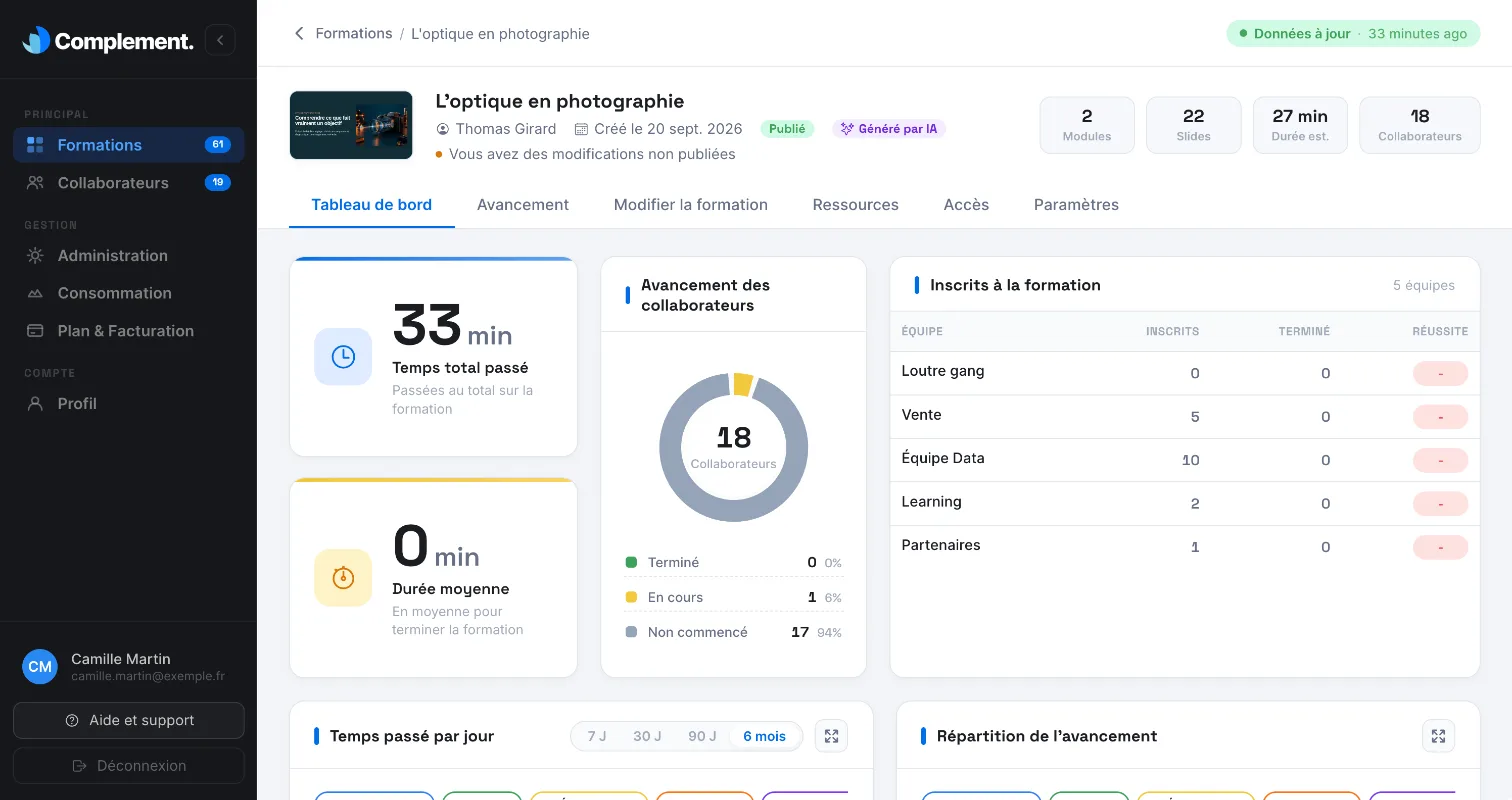Viewport: 1512px width, 800px height.
Task: Switch to the Modifier la formation tab
Action: pyautogui.click(x=691, y=204)
